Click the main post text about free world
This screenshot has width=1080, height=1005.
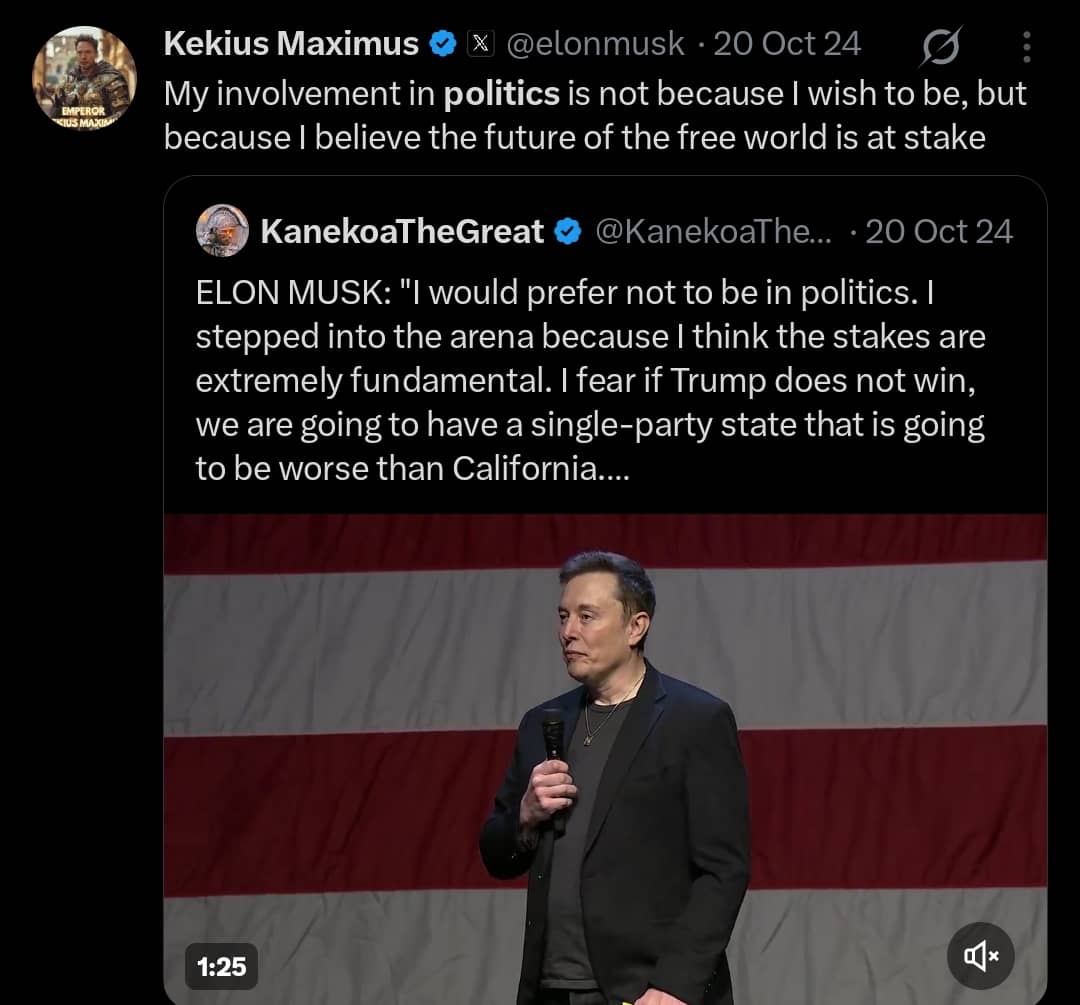point(594,115)
